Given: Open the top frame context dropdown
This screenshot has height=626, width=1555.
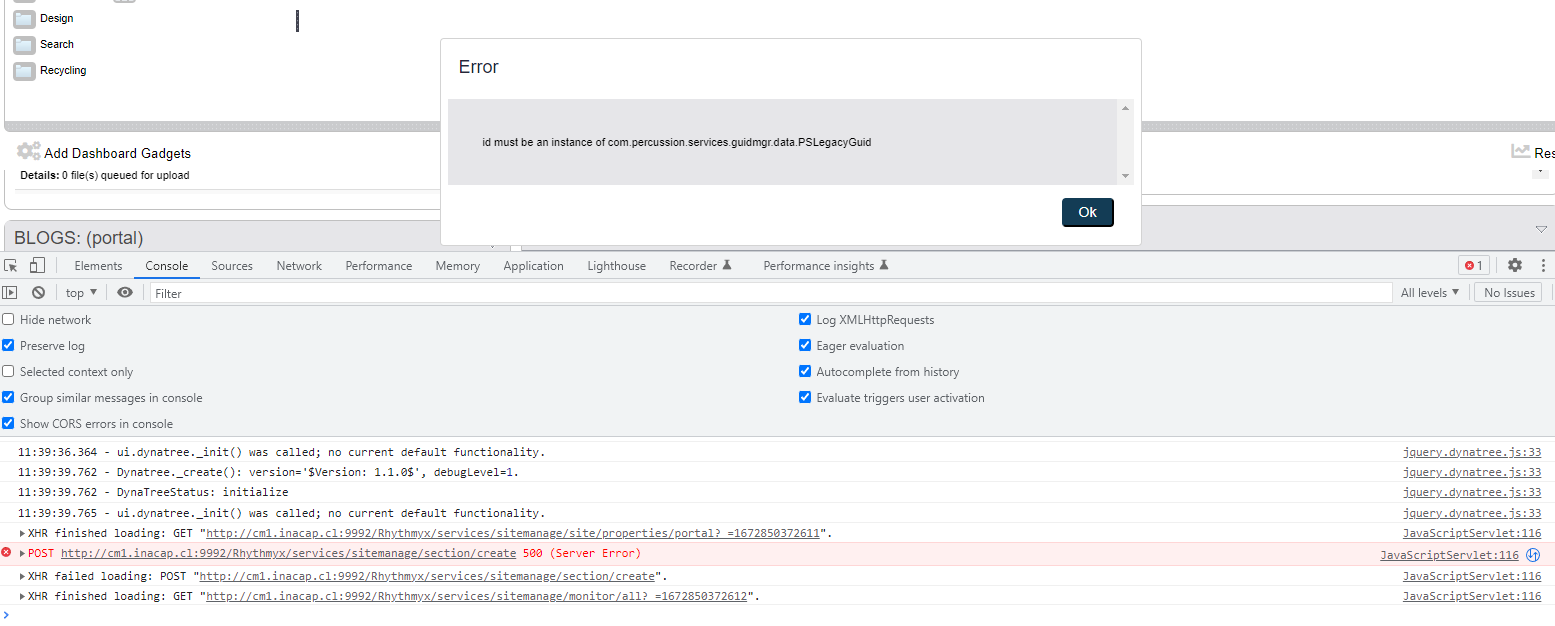Looking at the screenshot, I should (79, 292).
